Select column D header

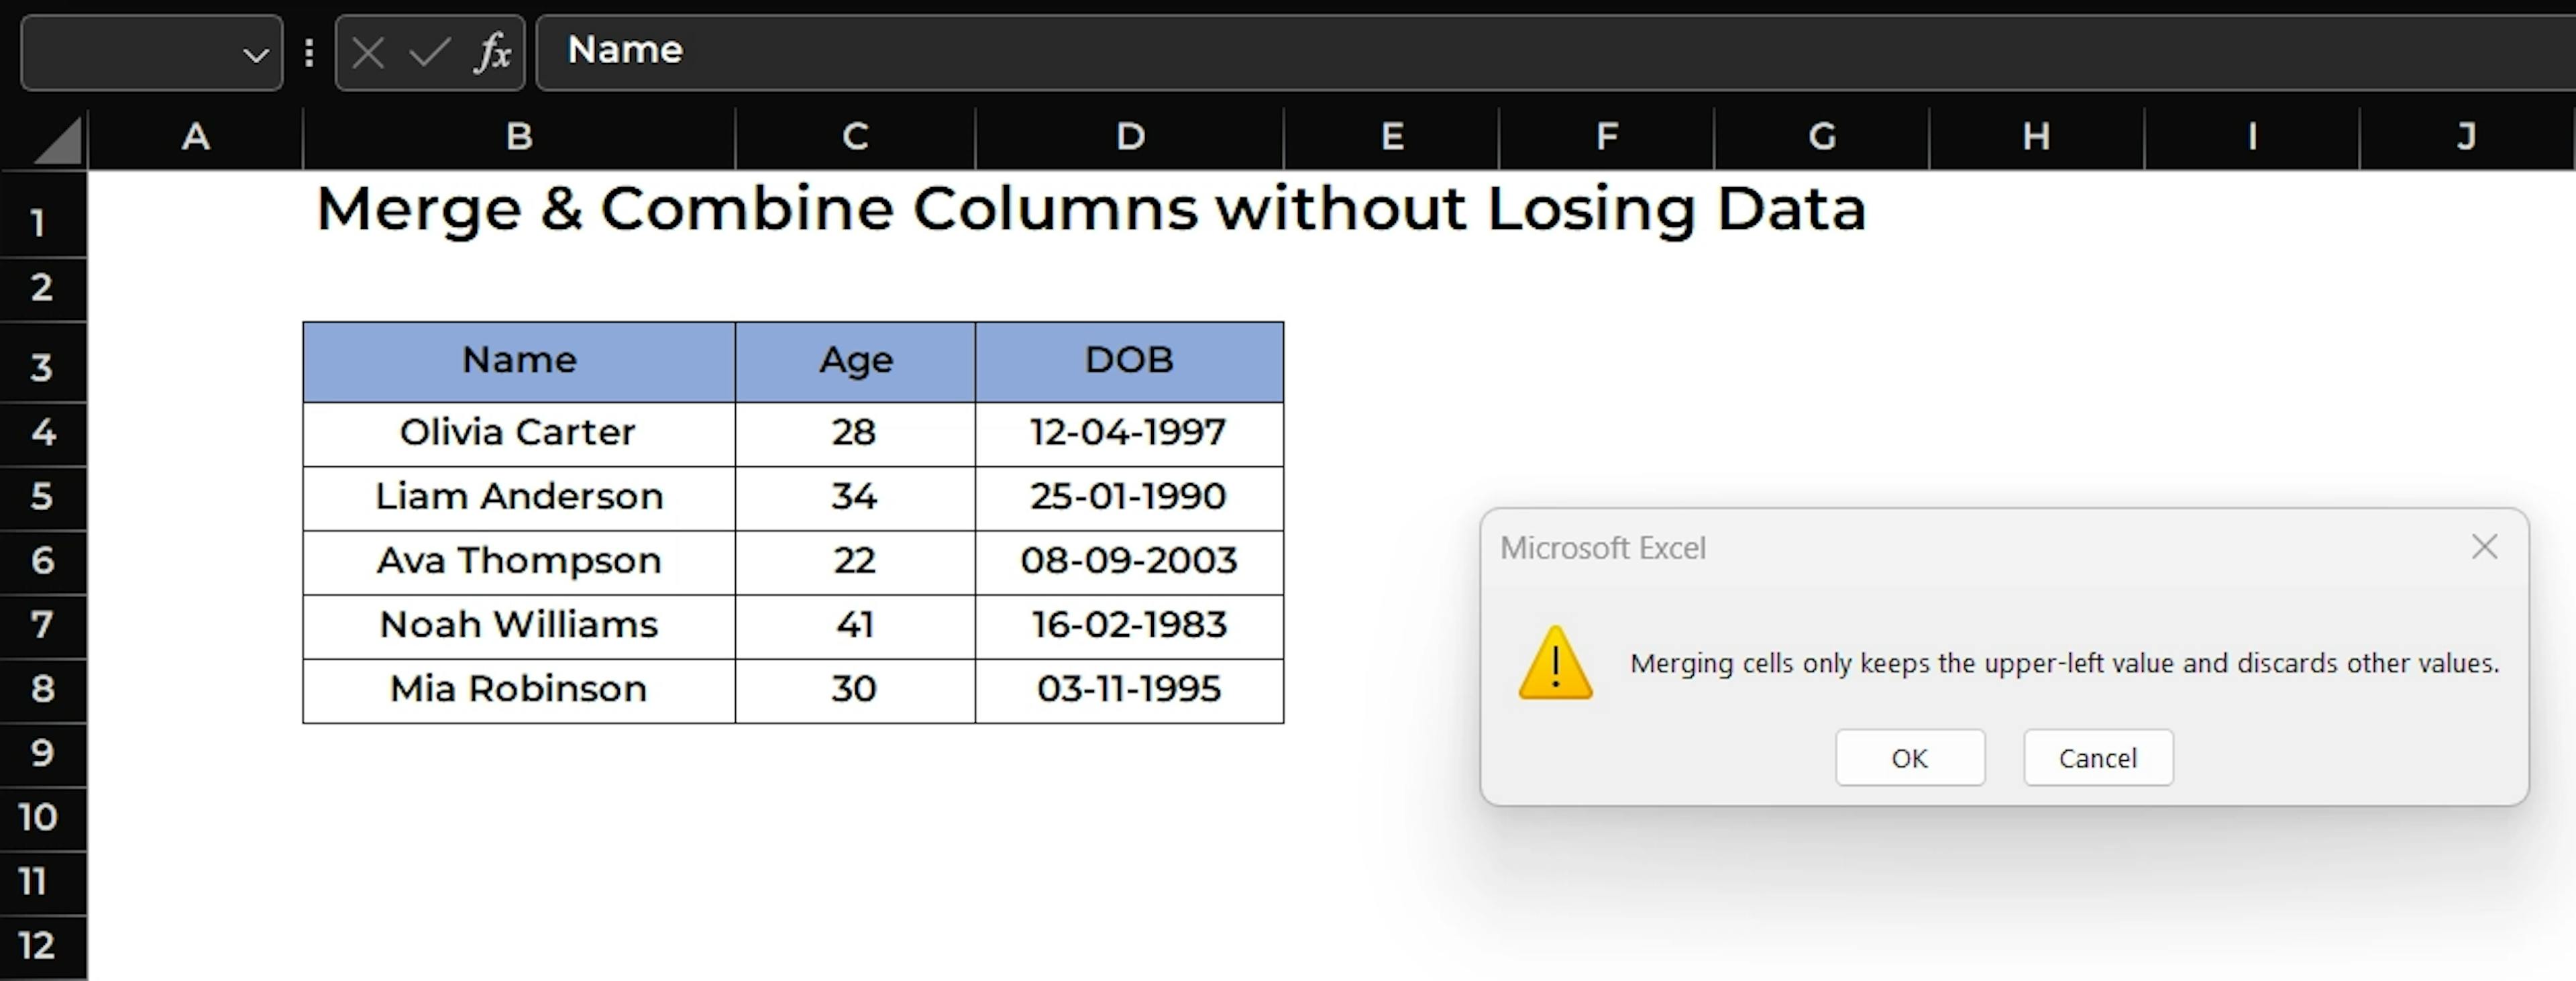(1129, 137)
